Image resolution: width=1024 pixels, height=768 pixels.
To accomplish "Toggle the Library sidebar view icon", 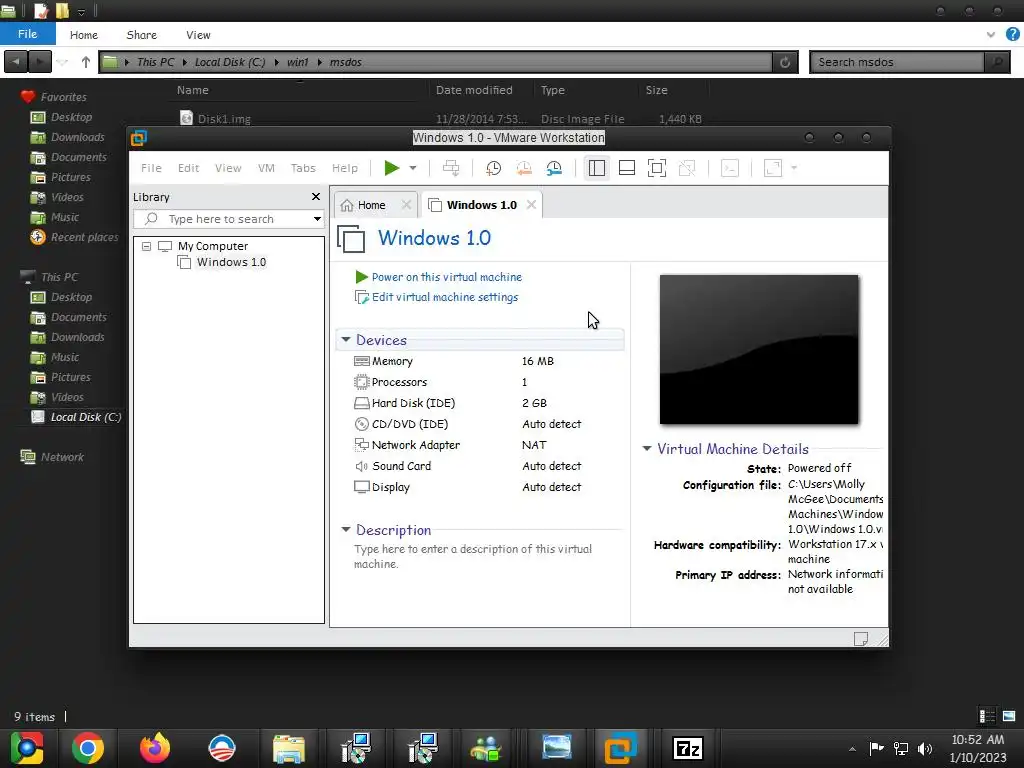I will coord(596,168).
